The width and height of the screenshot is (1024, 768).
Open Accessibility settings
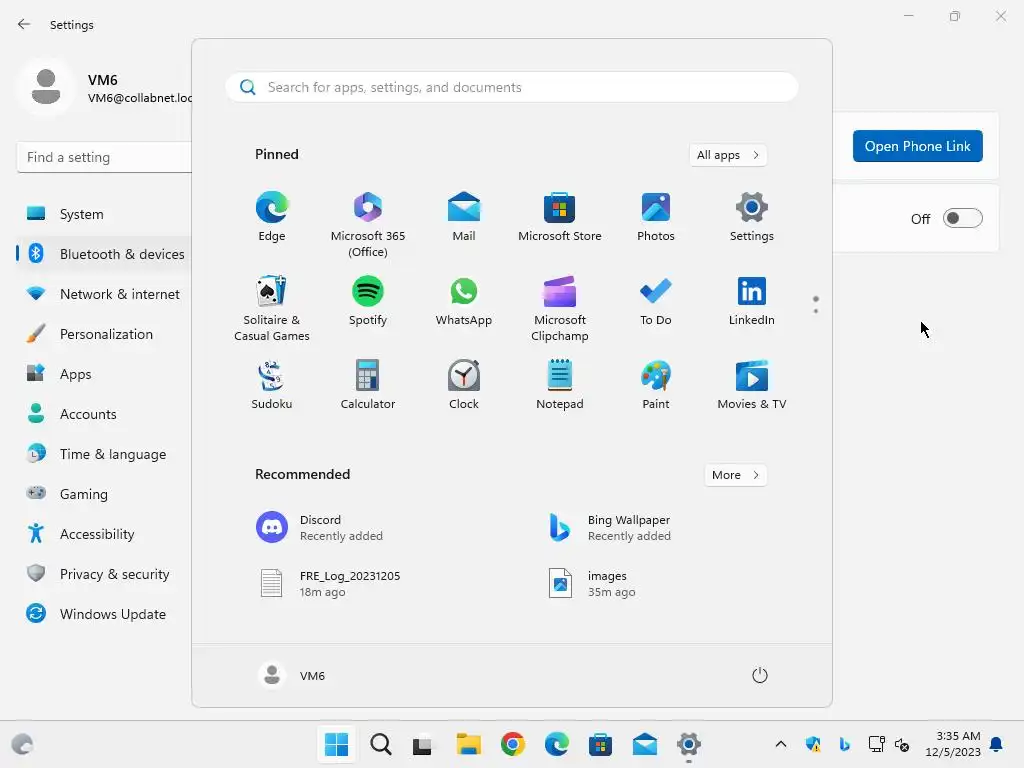(x=104, y=534)
